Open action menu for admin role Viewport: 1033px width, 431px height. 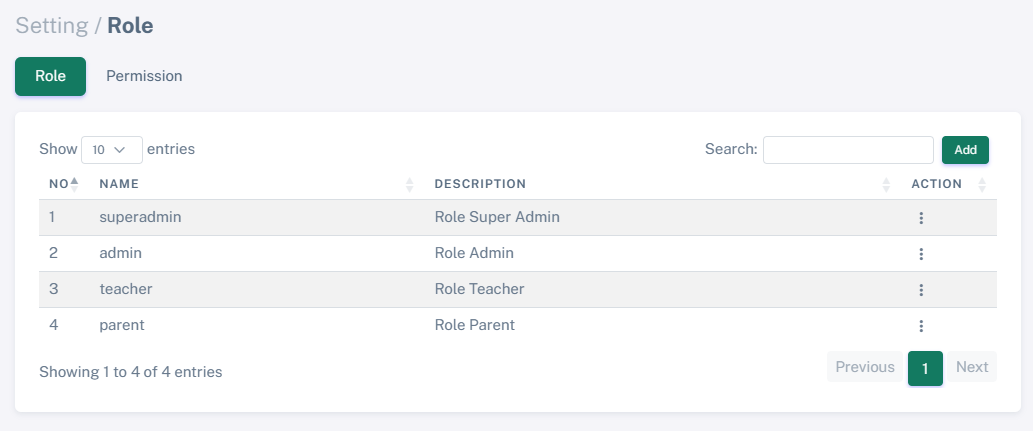[921, 254]
